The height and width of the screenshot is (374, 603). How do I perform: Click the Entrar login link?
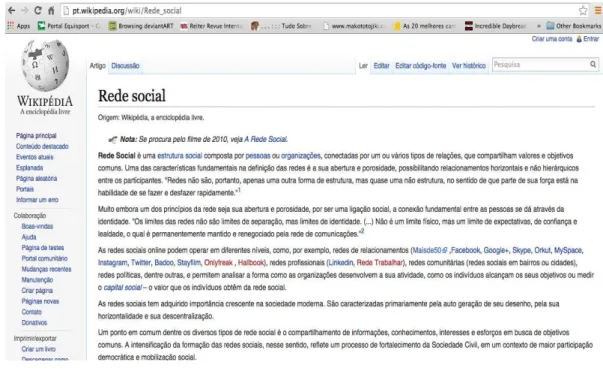tap(591, 39)
